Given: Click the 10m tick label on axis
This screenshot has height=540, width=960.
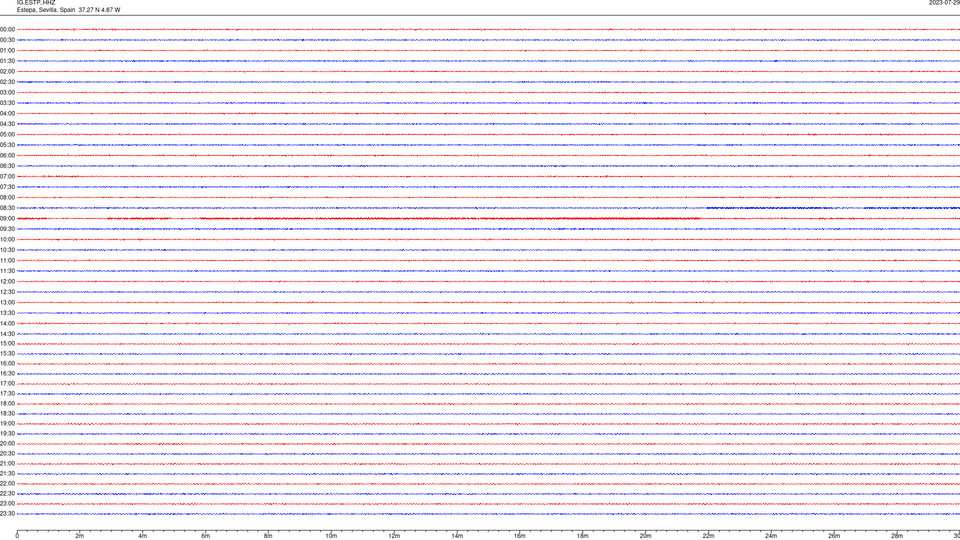Looking at the screenshot, I should [331, 536].
